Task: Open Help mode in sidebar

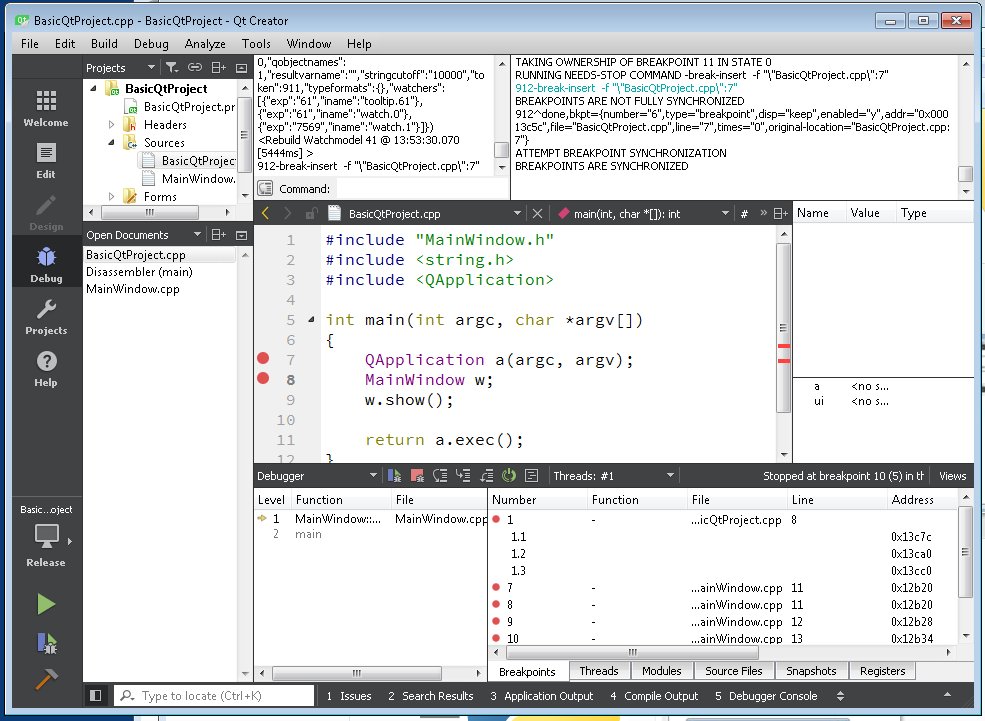Action: click(x=46, y=369)
